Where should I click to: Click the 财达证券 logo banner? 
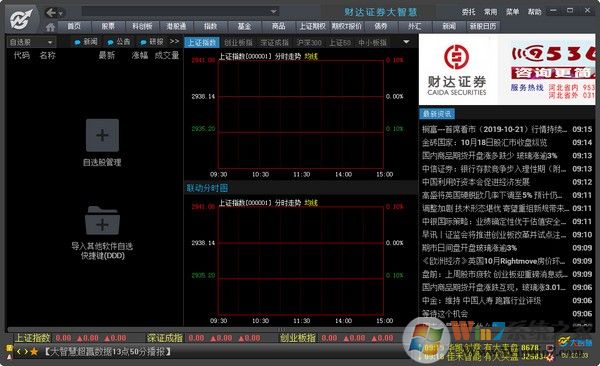pos(457,70)
